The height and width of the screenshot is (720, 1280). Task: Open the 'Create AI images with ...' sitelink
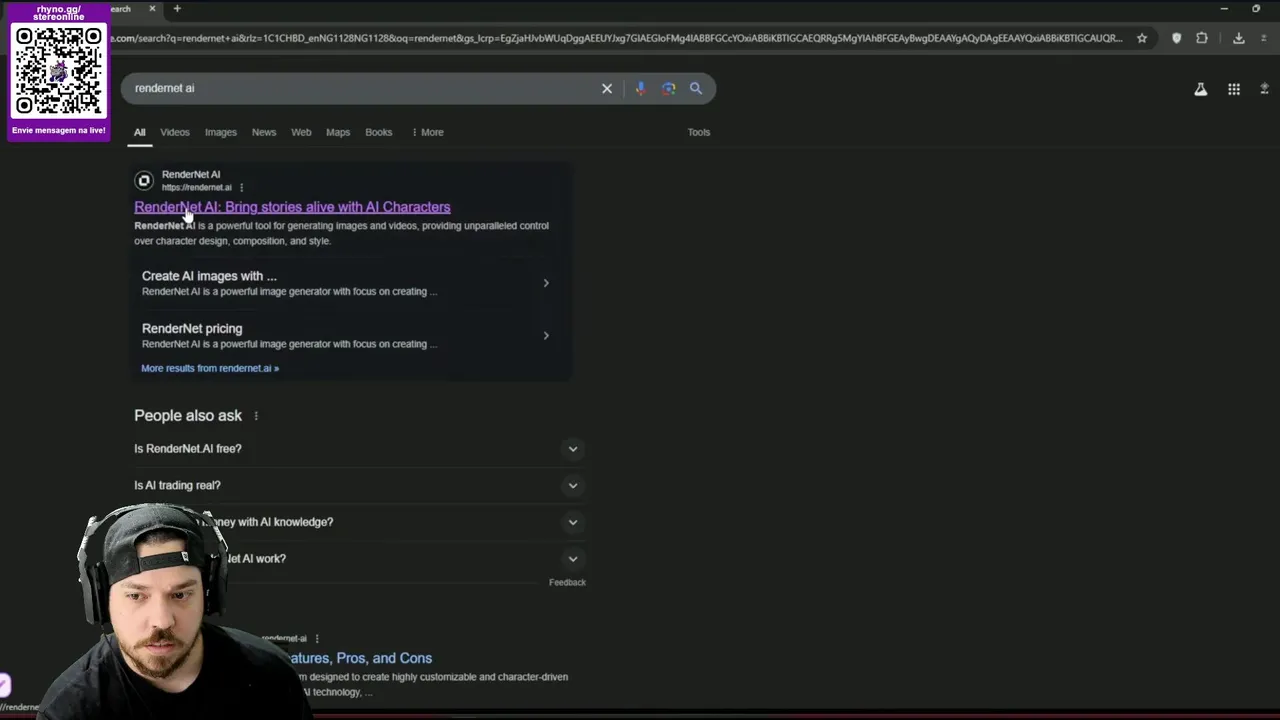209,276
